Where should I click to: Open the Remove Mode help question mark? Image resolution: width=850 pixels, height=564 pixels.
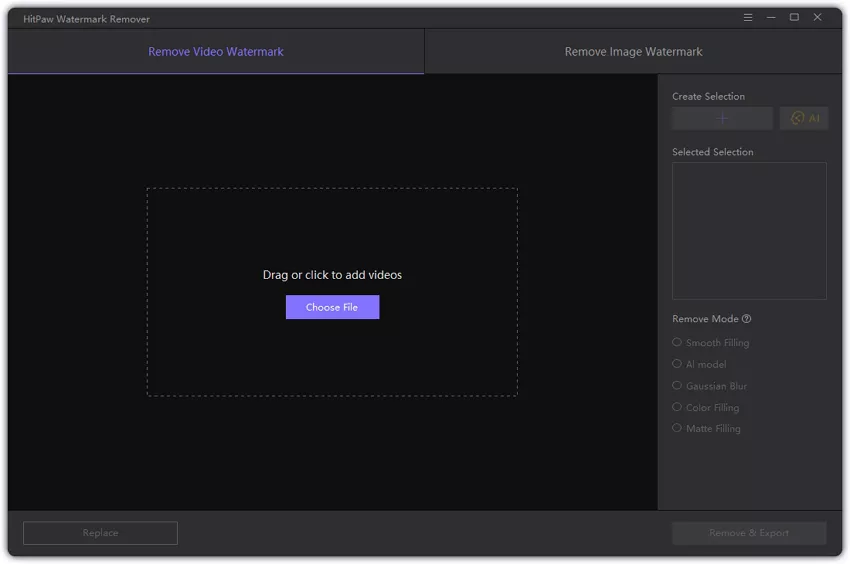747,319
